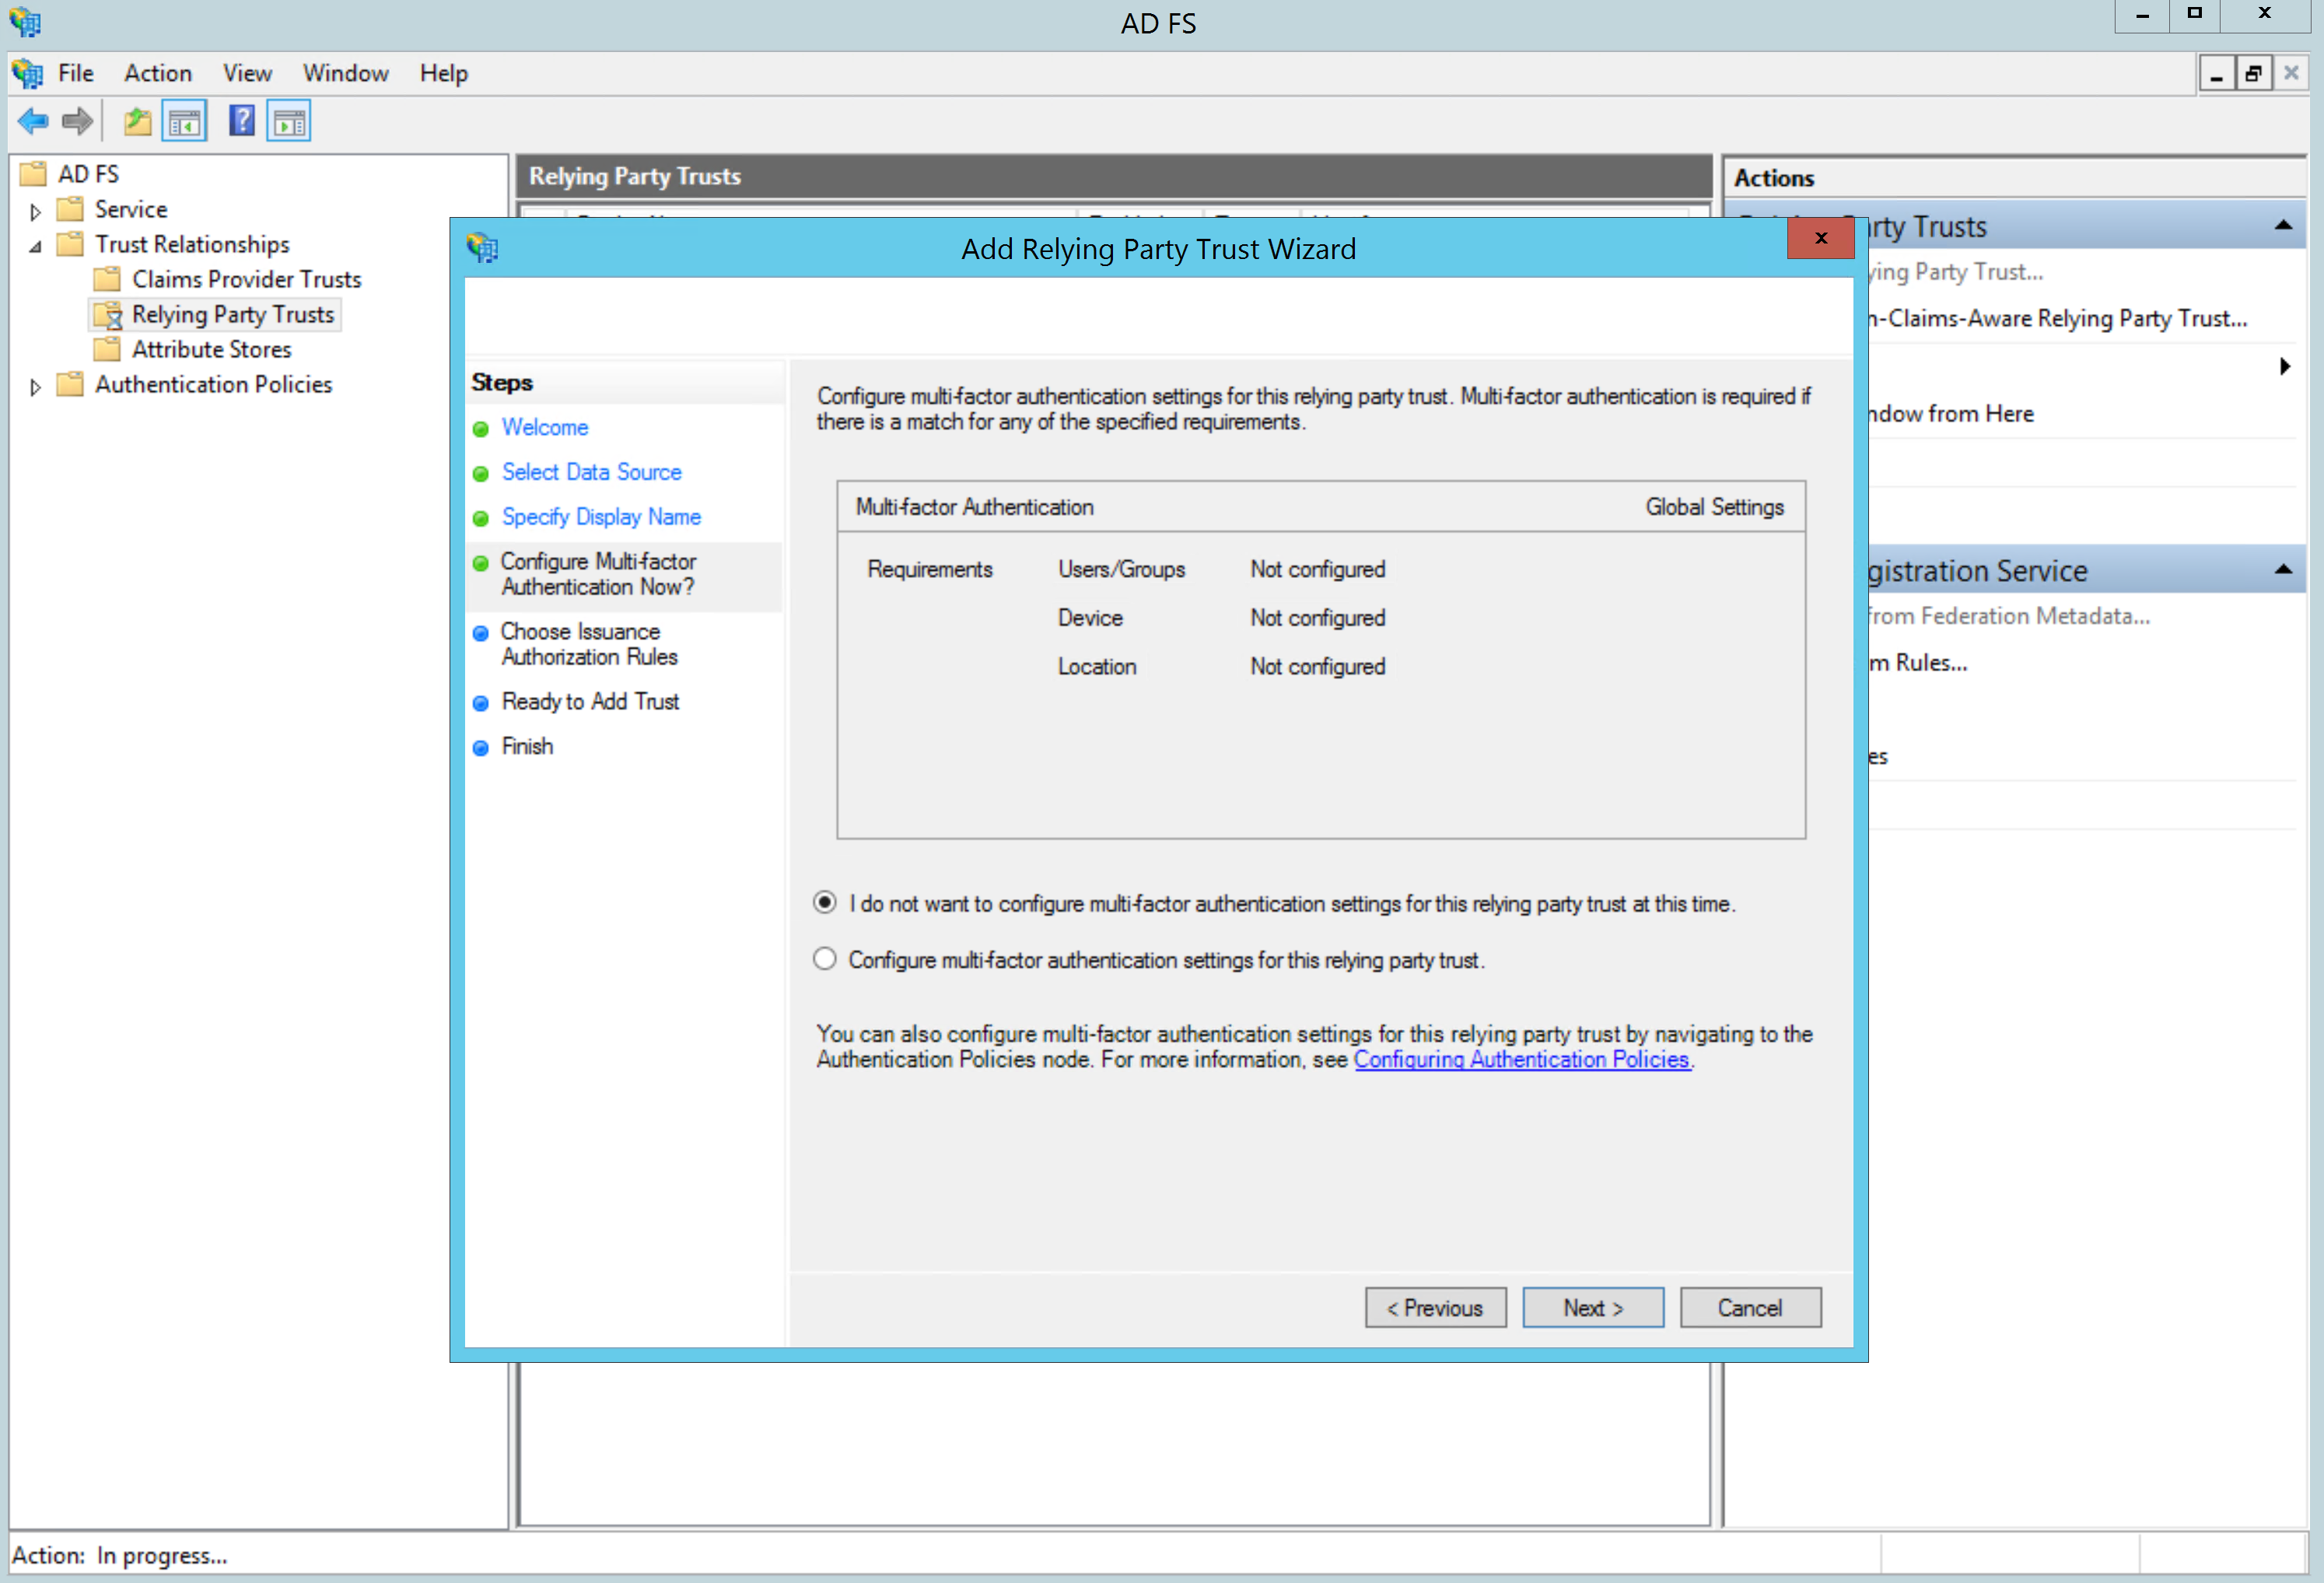
Task: Click Non-Claims-Aware Relying Party Trust action
Action: coord(2058,318)
